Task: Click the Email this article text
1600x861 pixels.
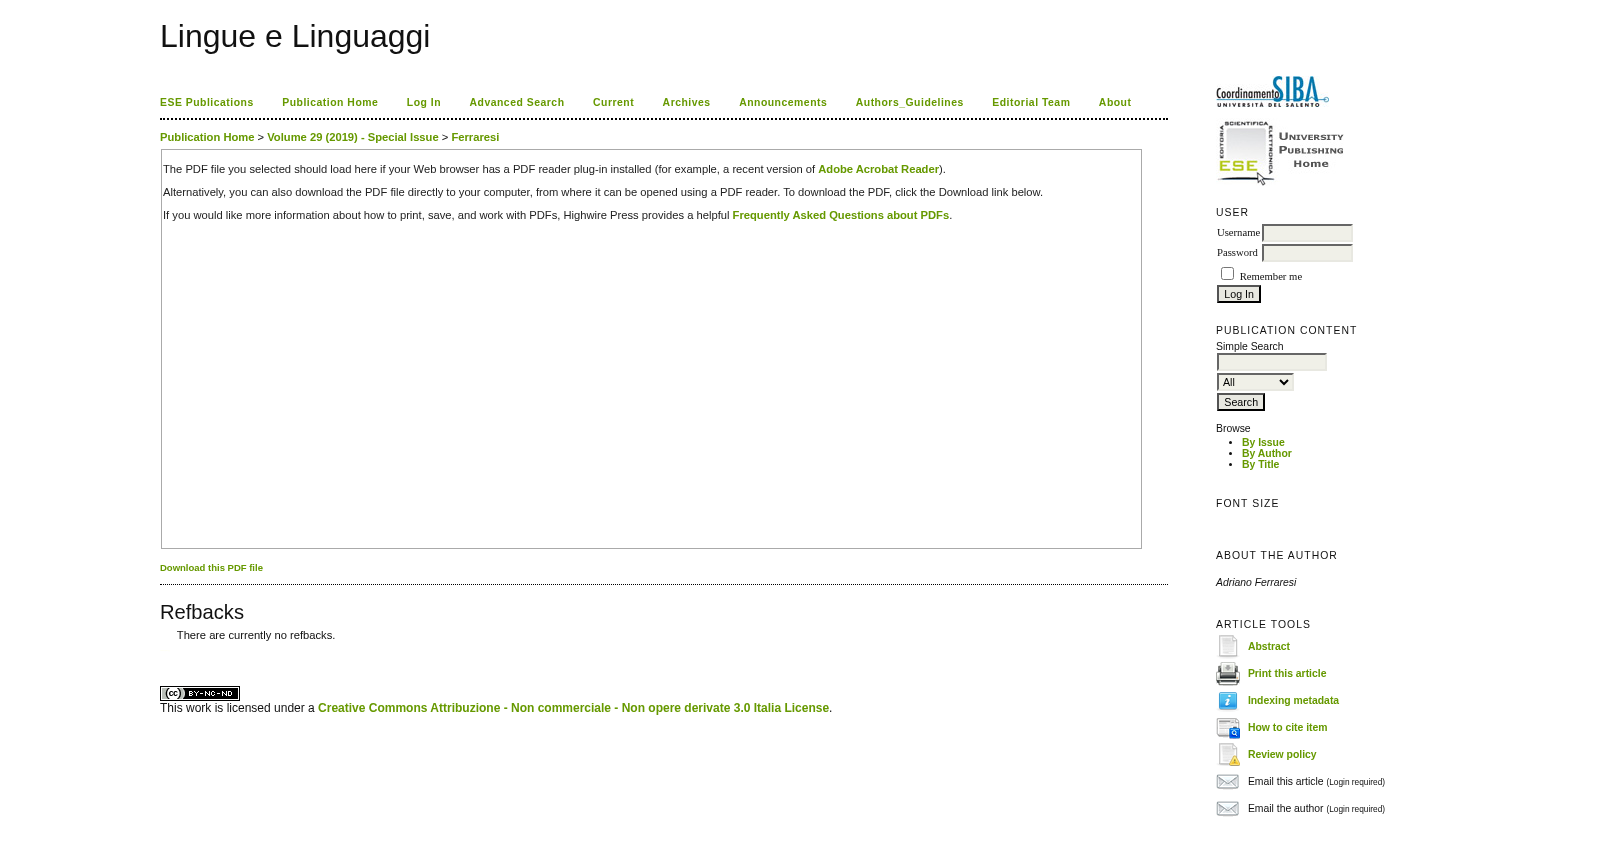Action: point(1286,782)
